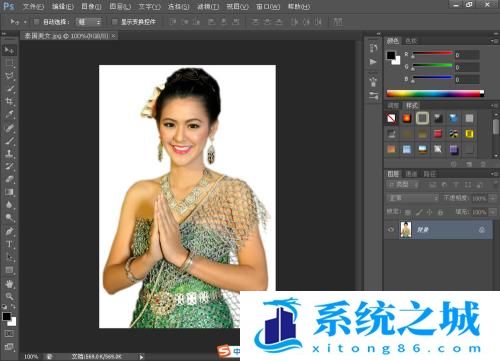This screenshot has height=361, width=500.
Task: Select the Move tool in the toolbox
Action: click(x=9, y=50)
